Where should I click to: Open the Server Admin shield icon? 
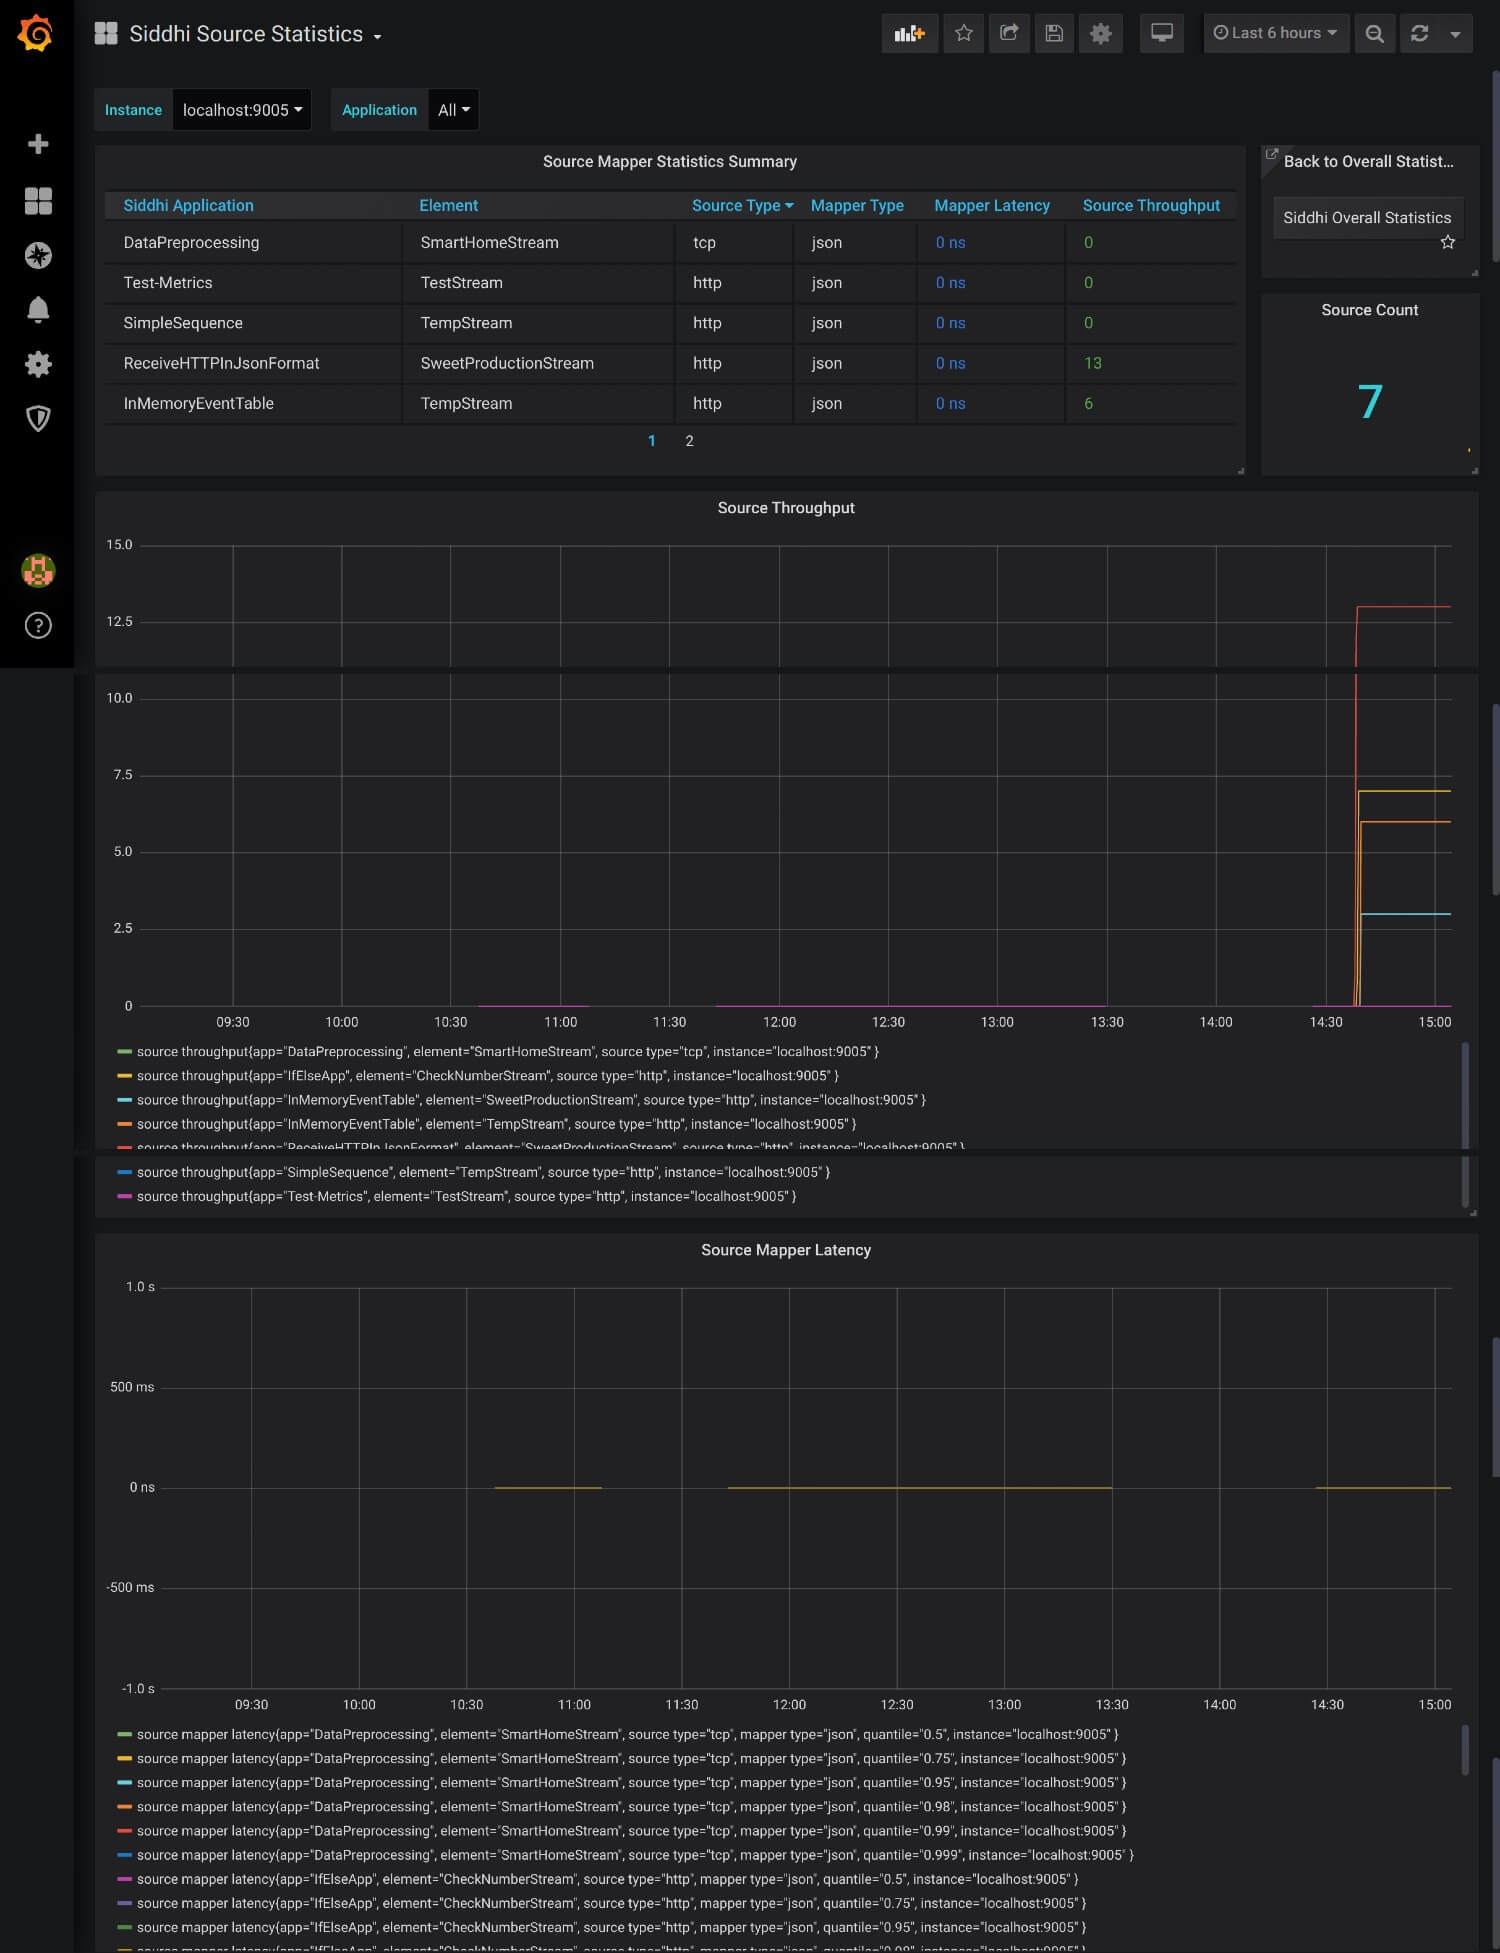coord(38,418)
